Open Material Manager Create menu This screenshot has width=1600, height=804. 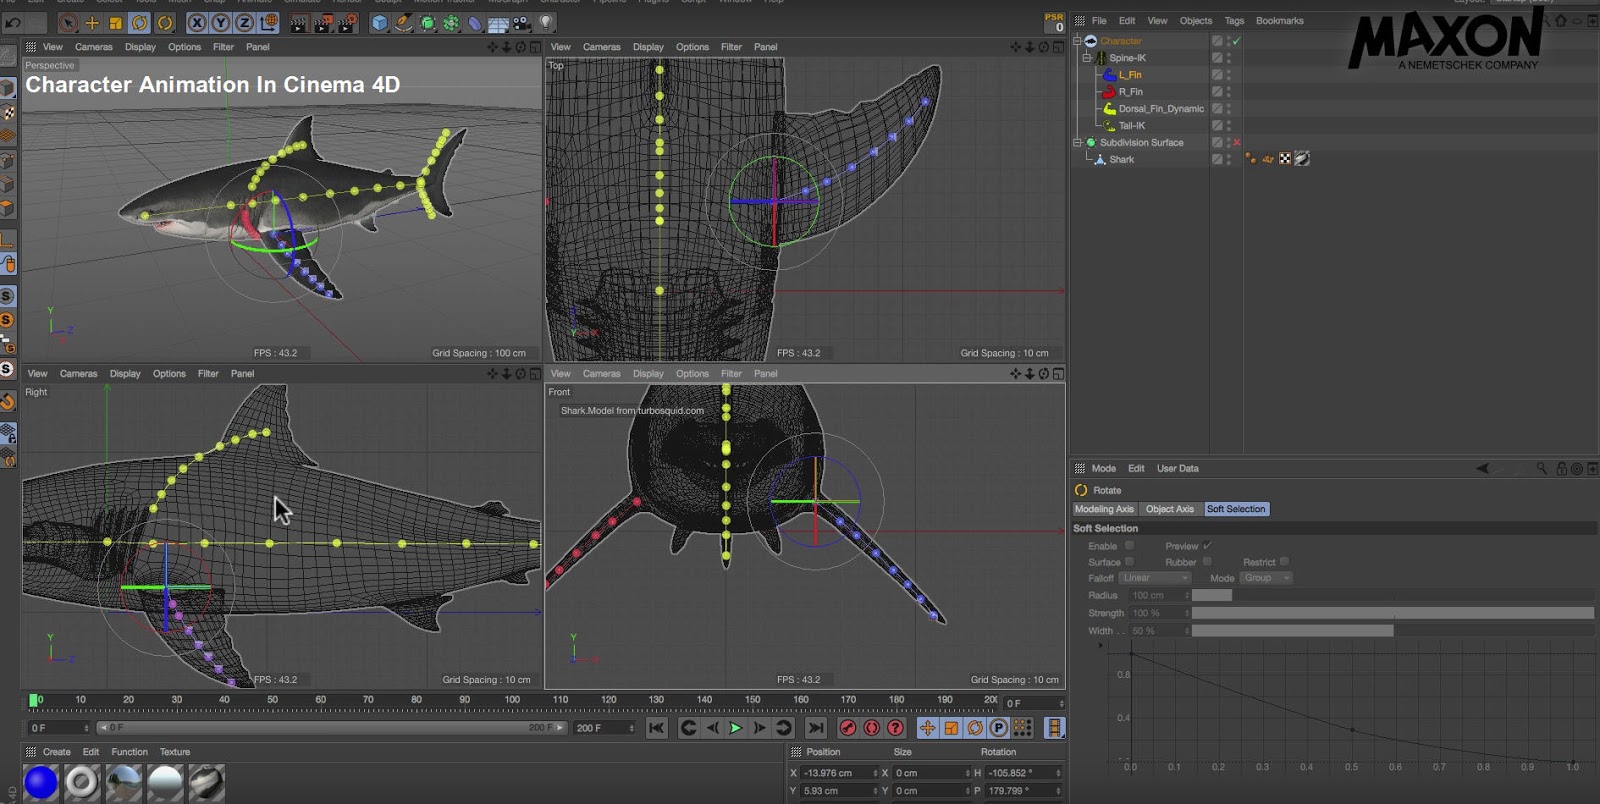(x=57, y=752)
